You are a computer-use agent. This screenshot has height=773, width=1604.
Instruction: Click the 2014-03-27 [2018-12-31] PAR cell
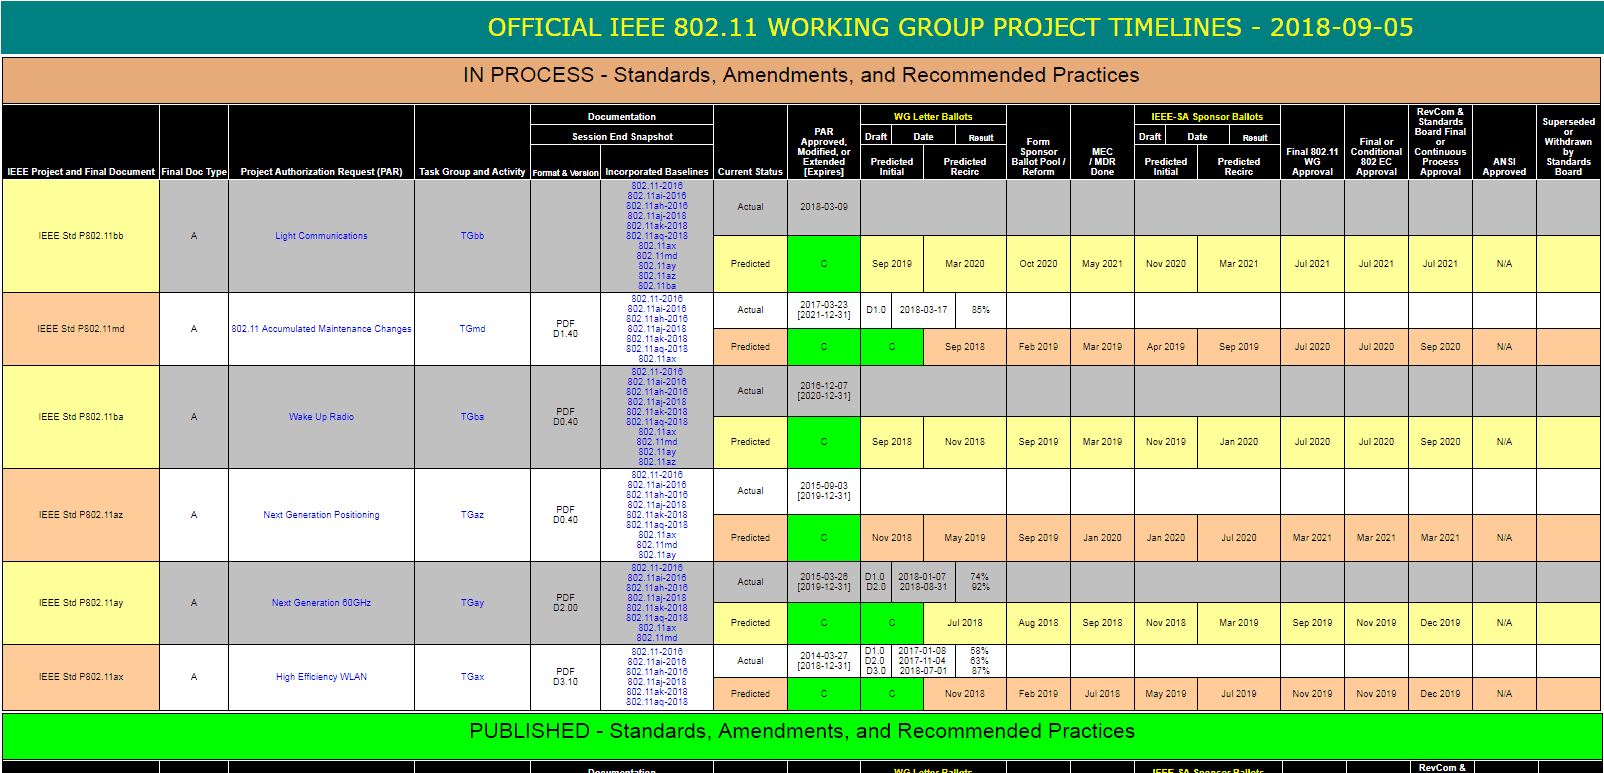tap(824, 661)
